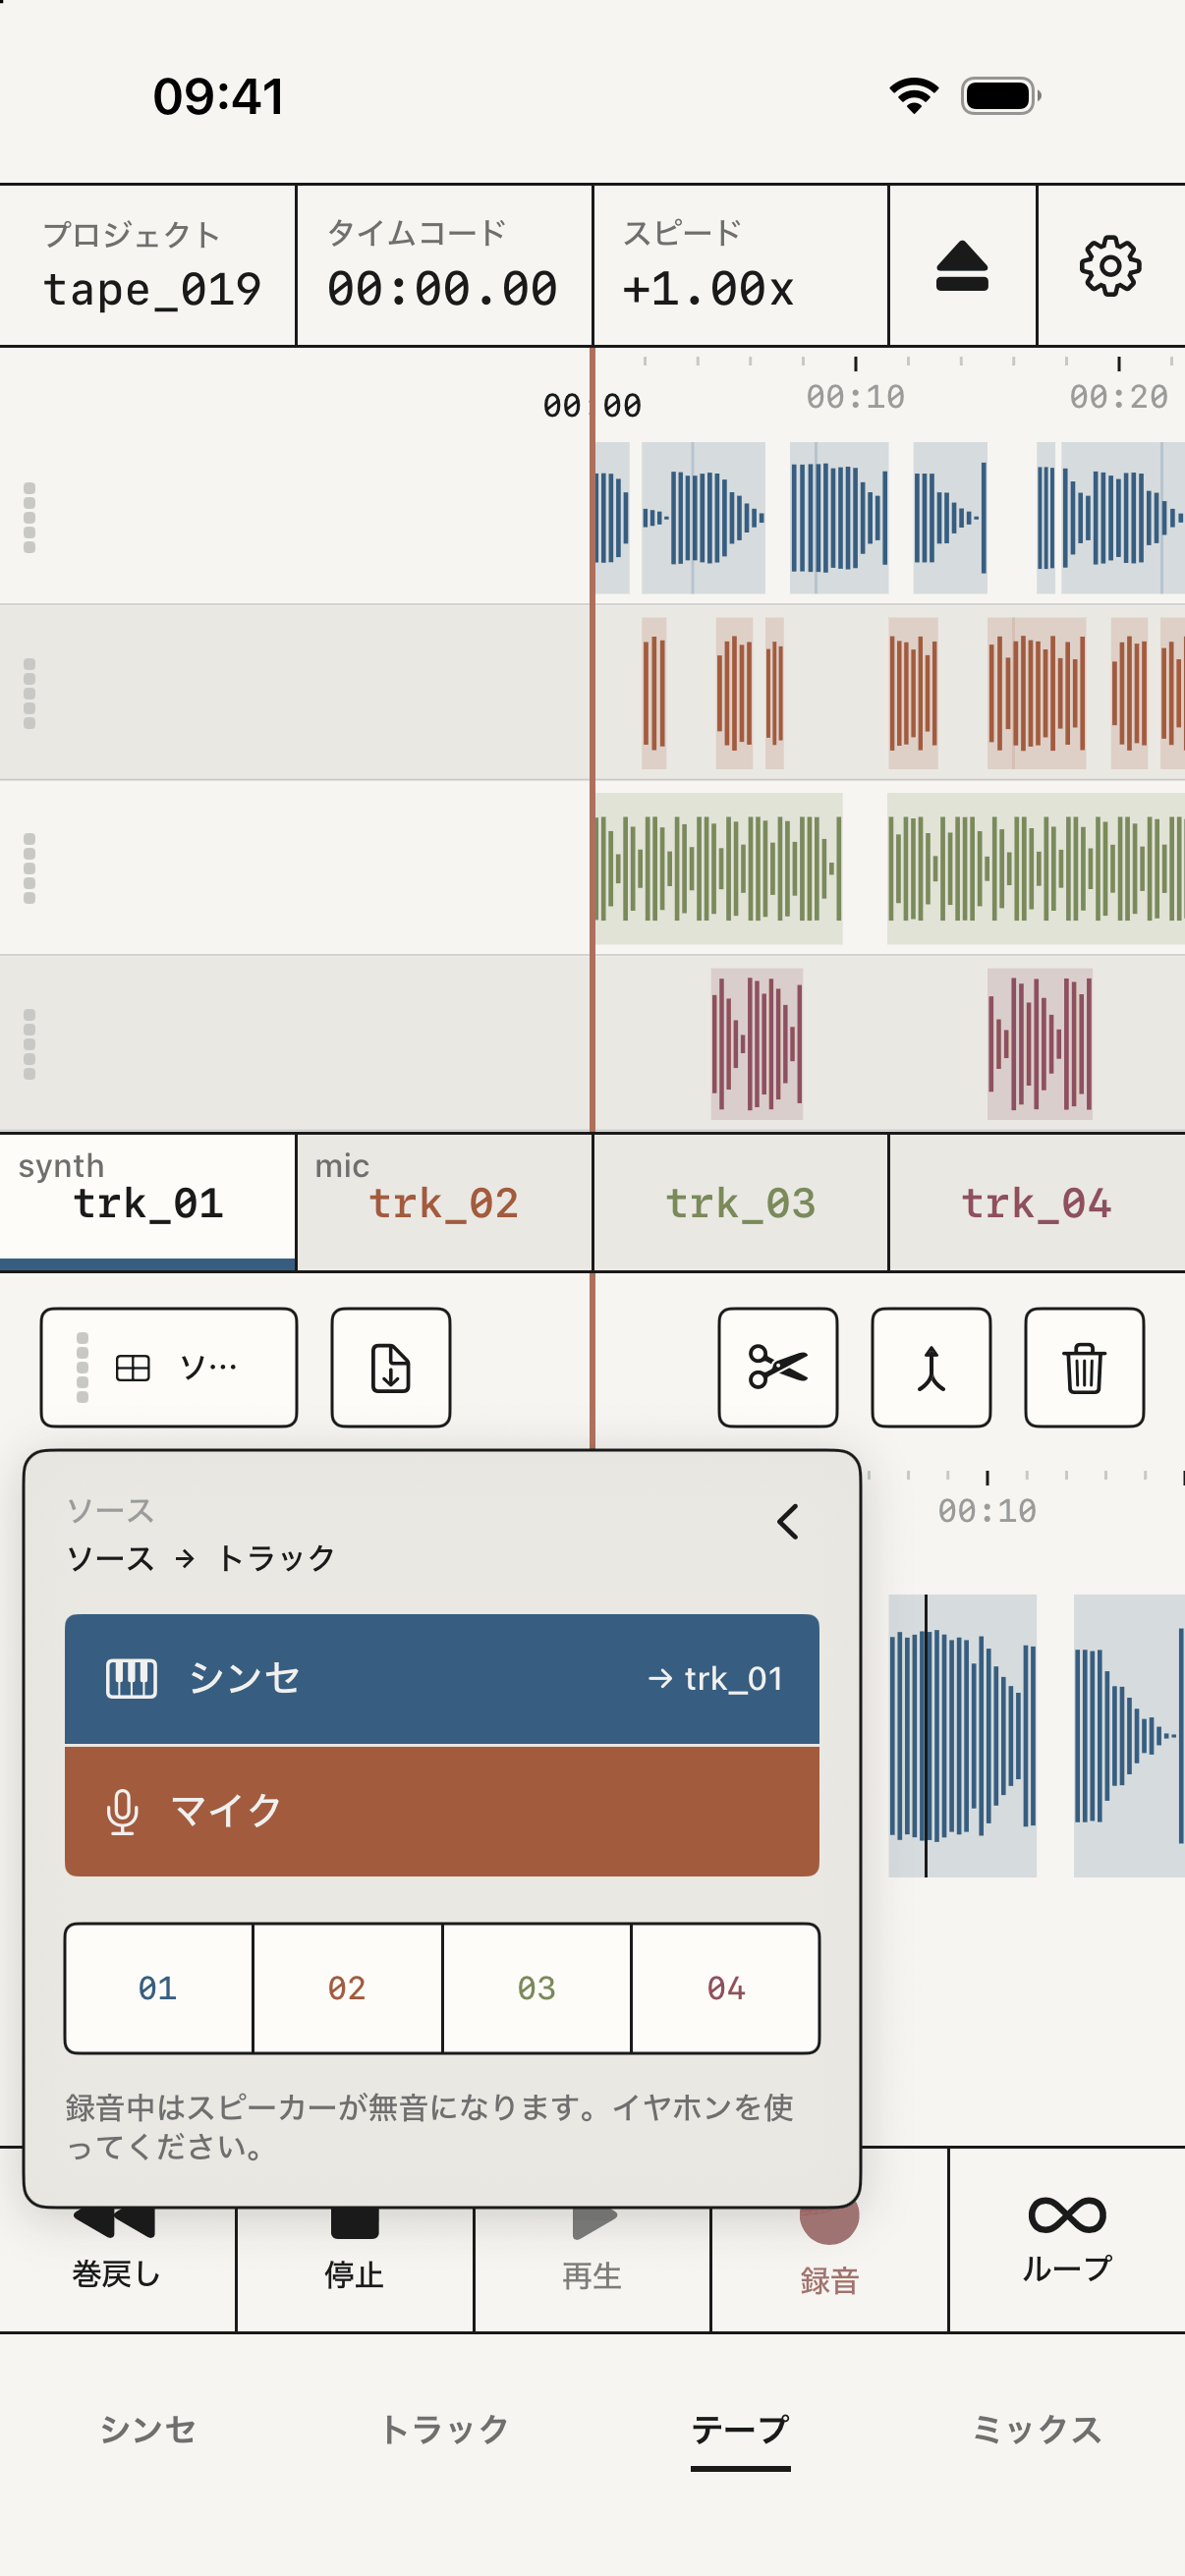Image resolution: width=1185 pixels, height=2576 pixels.
Task: Grab the third green track drag handle
Action: (x=29, y=868)
